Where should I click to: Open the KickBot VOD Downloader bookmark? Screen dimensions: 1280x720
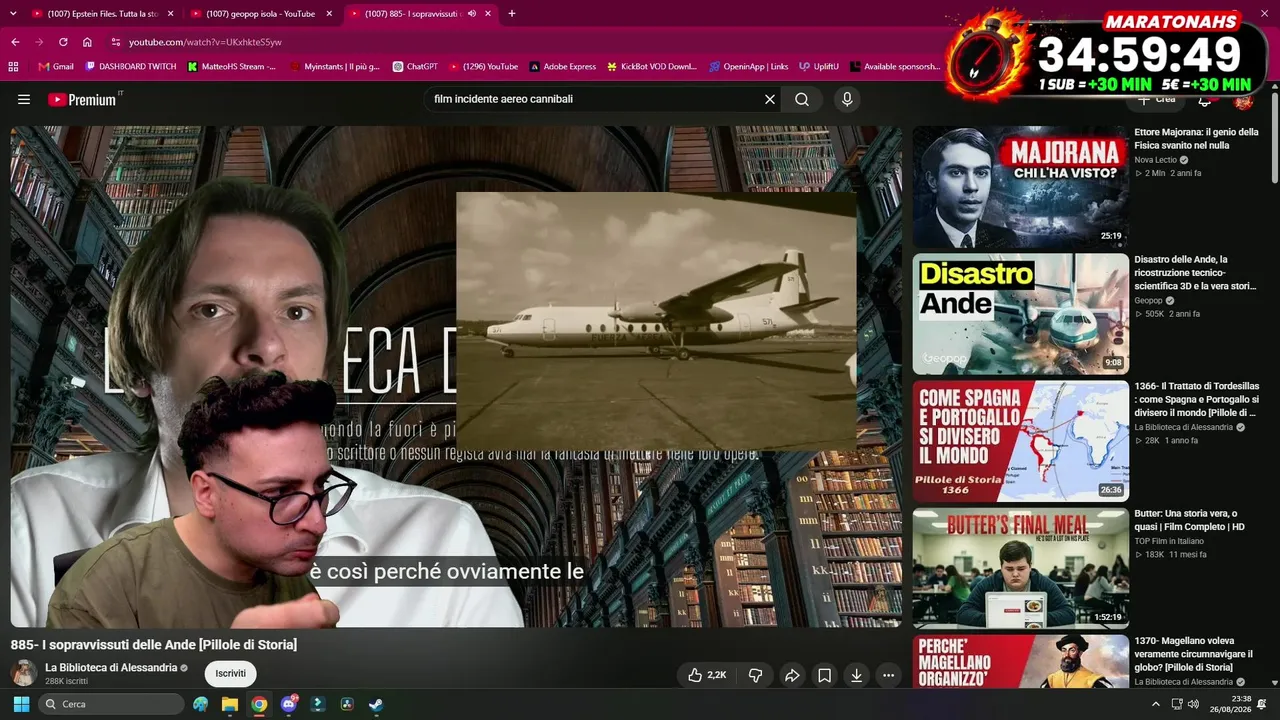(652, 67)
